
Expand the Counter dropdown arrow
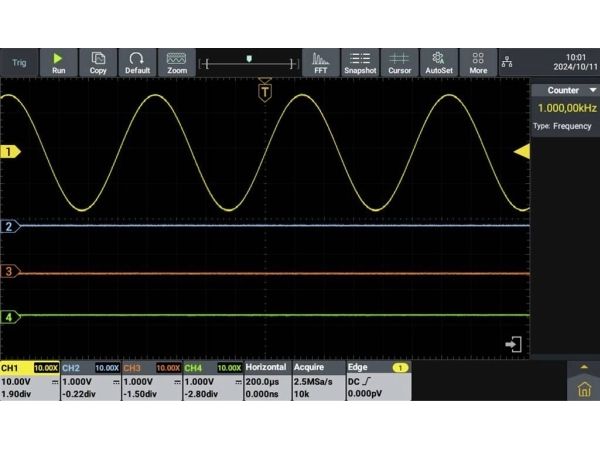click(x=593, y=90)
